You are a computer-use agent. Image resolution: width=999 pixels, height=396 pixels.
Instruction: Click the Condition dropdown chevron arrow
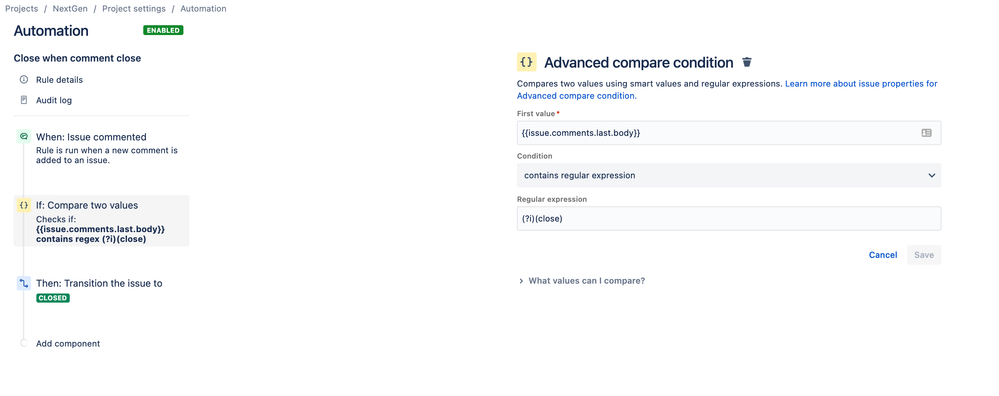coord(931,175)
